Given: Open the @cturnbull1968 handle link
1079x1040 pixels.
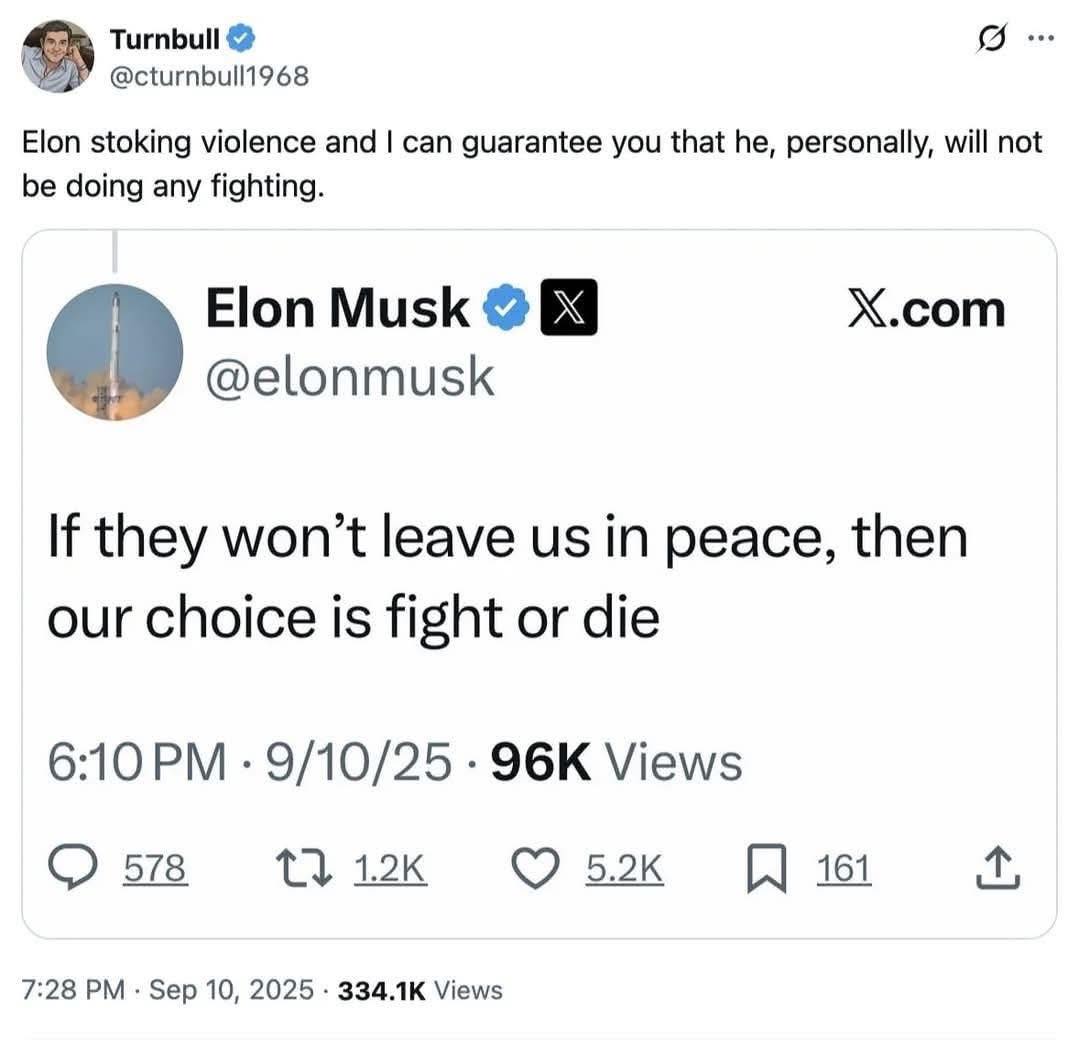Looking at the screenshot, I should 209,75.
